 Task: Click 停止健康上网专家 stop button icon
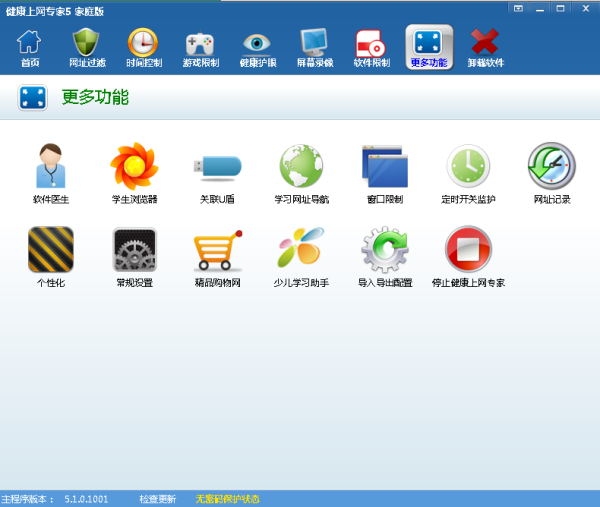(468, 250)
